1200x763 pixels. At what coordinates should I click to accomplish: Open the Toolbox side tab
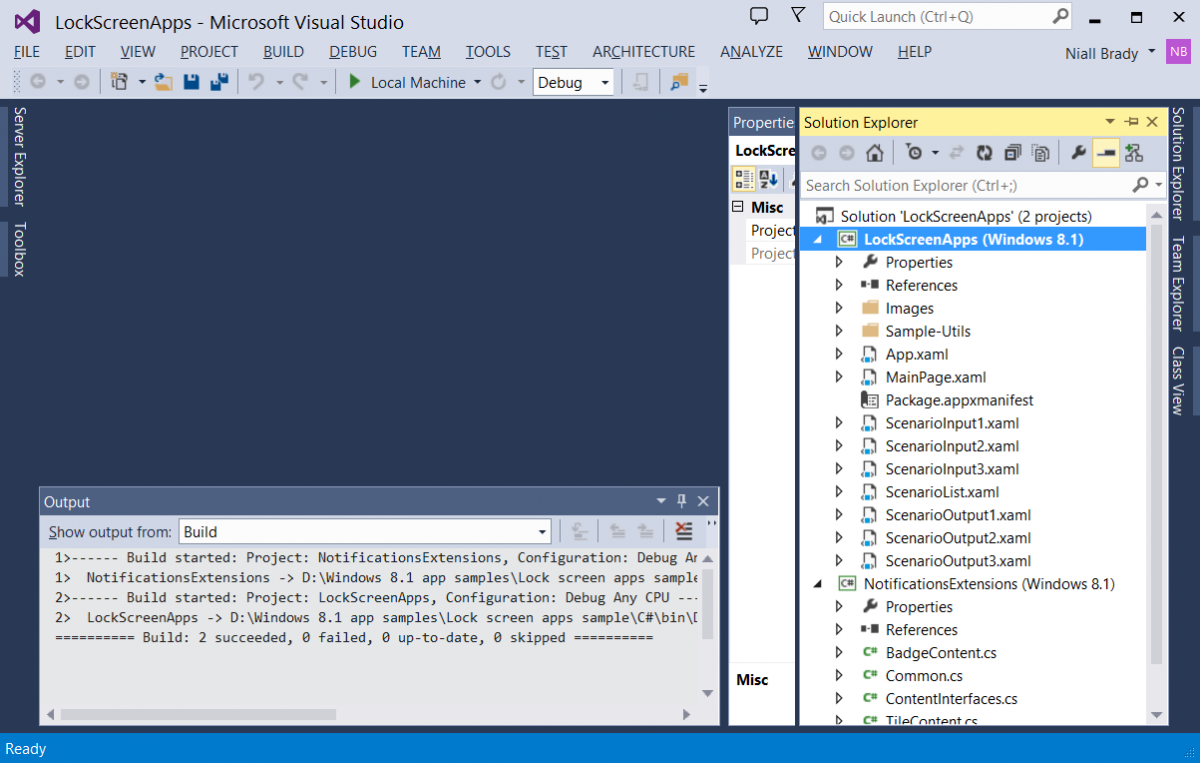pos(18,249)
